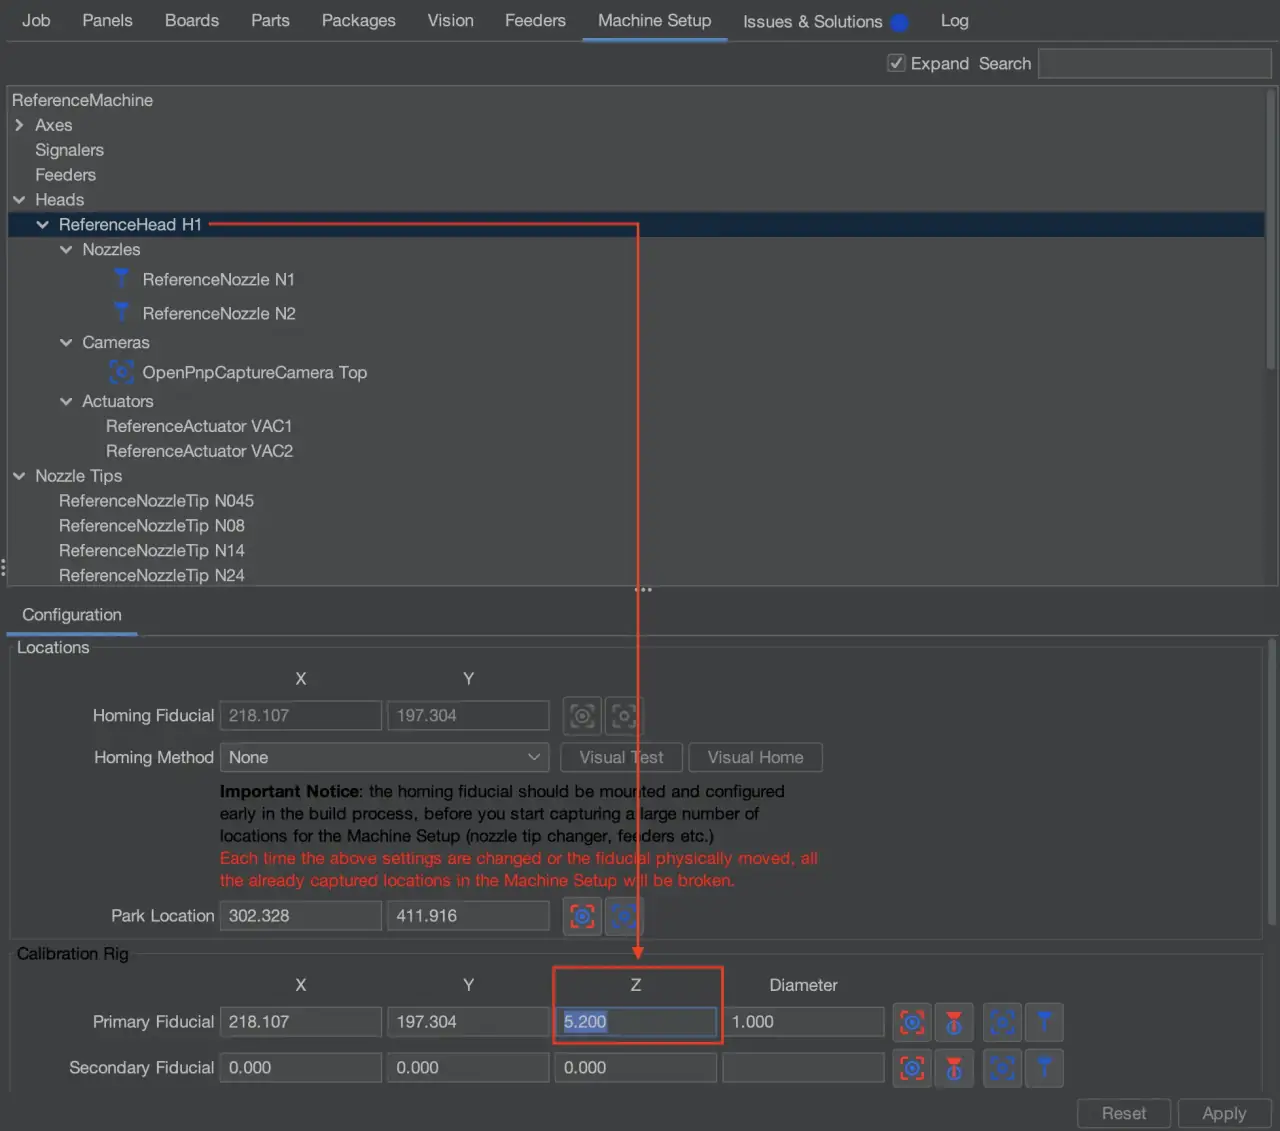Capture nozzle location for Primary Fiducial
Viewport: 1280px width, 1131px height.
[954, 1022]
